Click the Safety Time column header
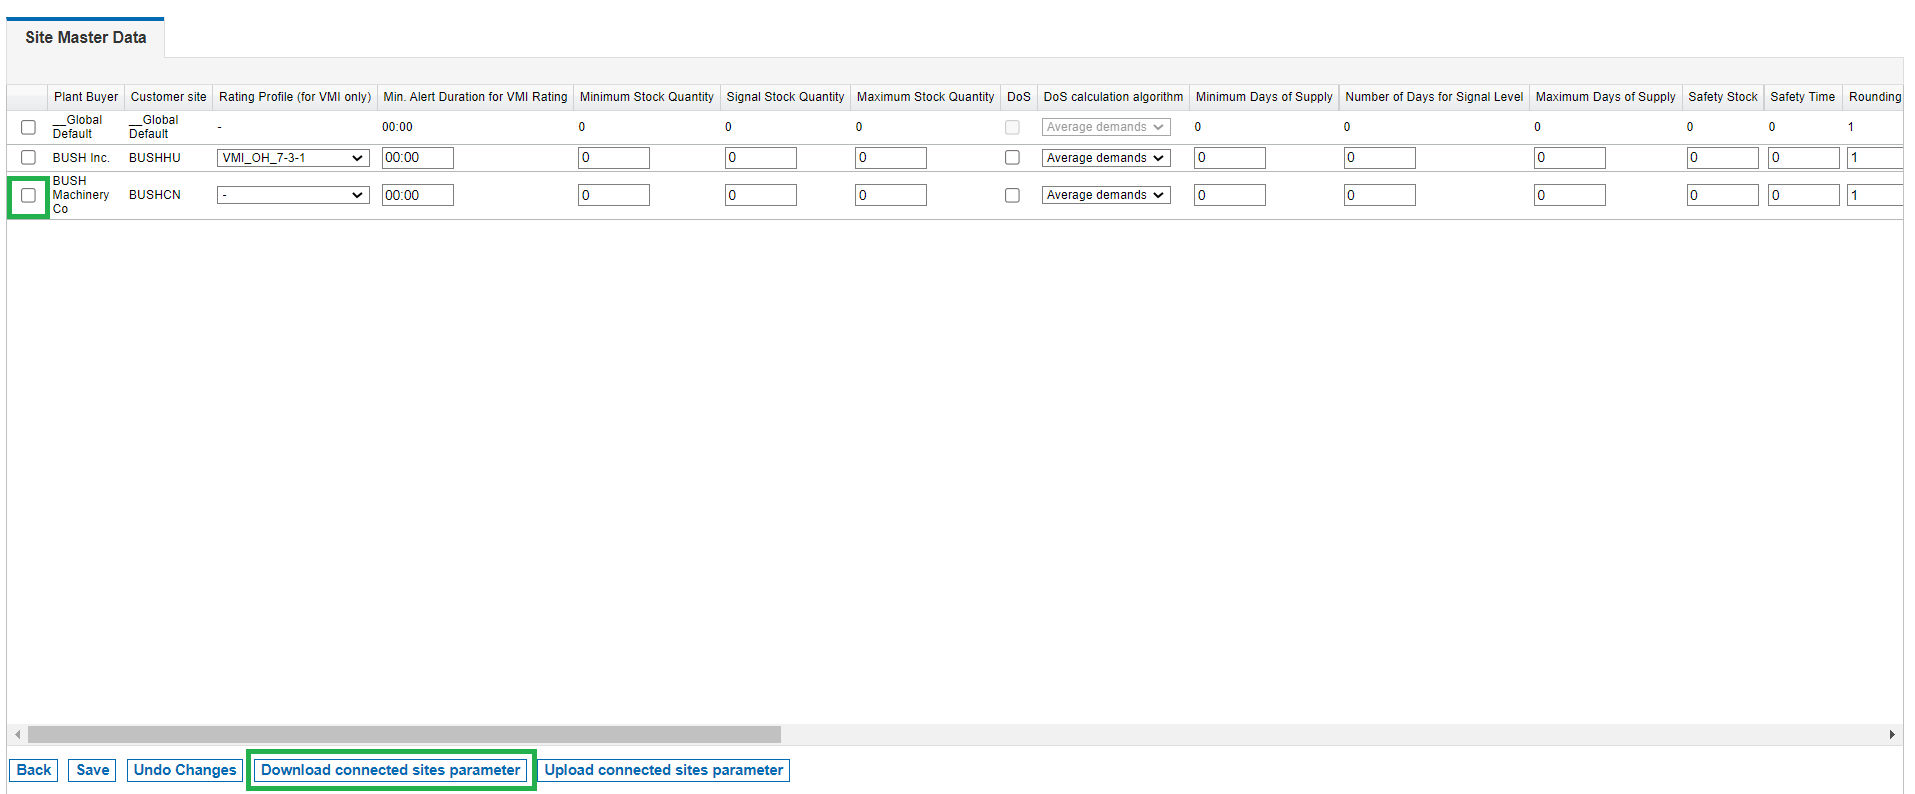 tap(1803, 97)
